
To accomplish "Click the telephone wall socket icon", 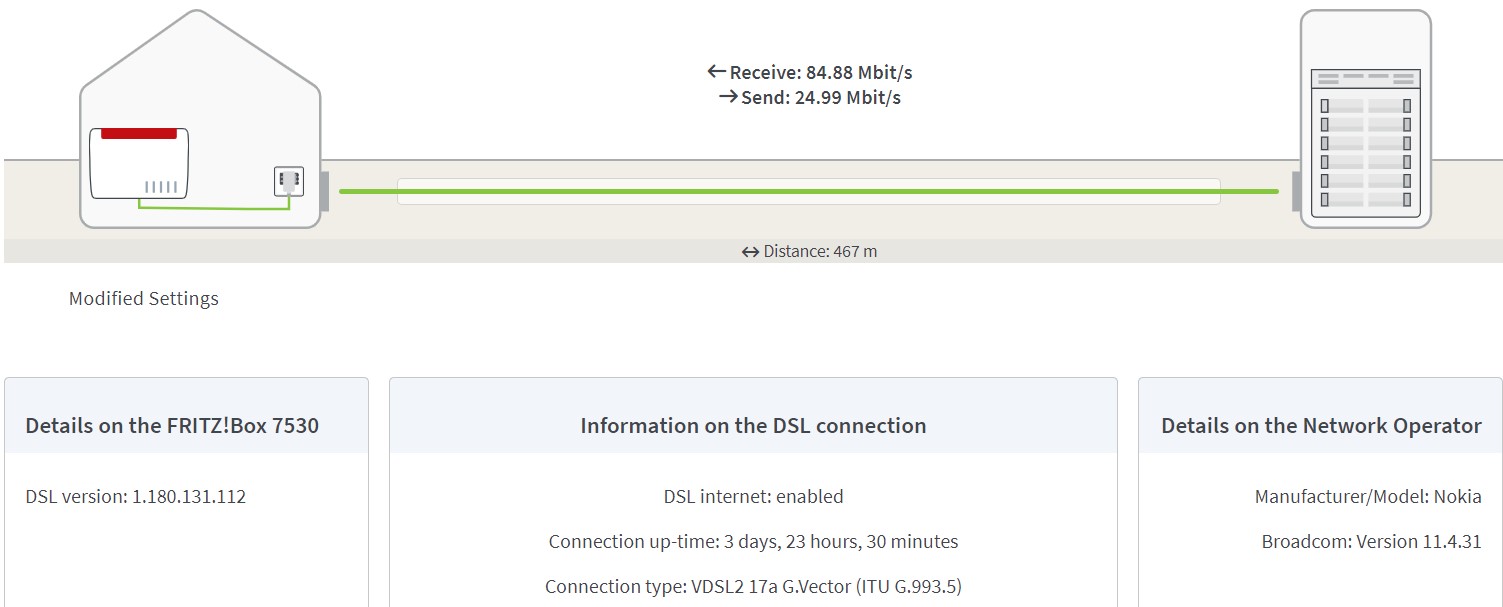I will pyautogui.click(x=288, y=181).
